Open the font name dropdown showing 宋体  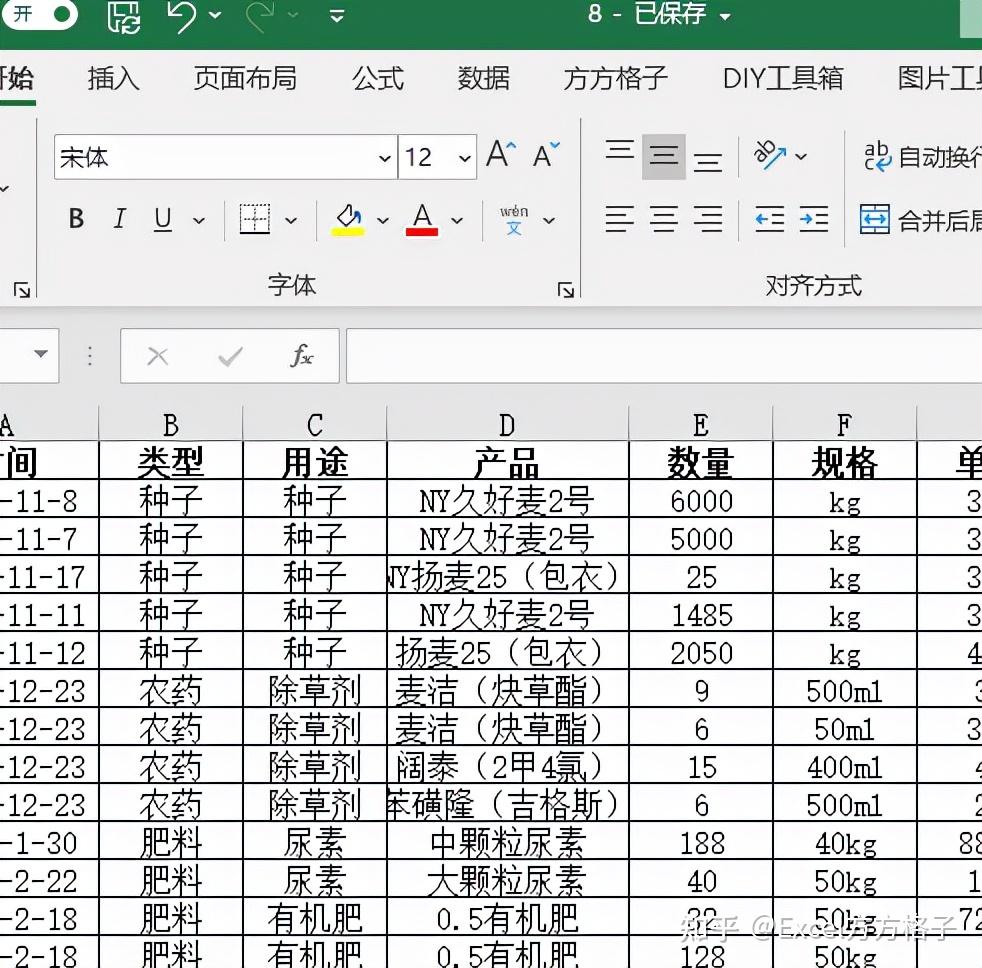pos(385,158)
